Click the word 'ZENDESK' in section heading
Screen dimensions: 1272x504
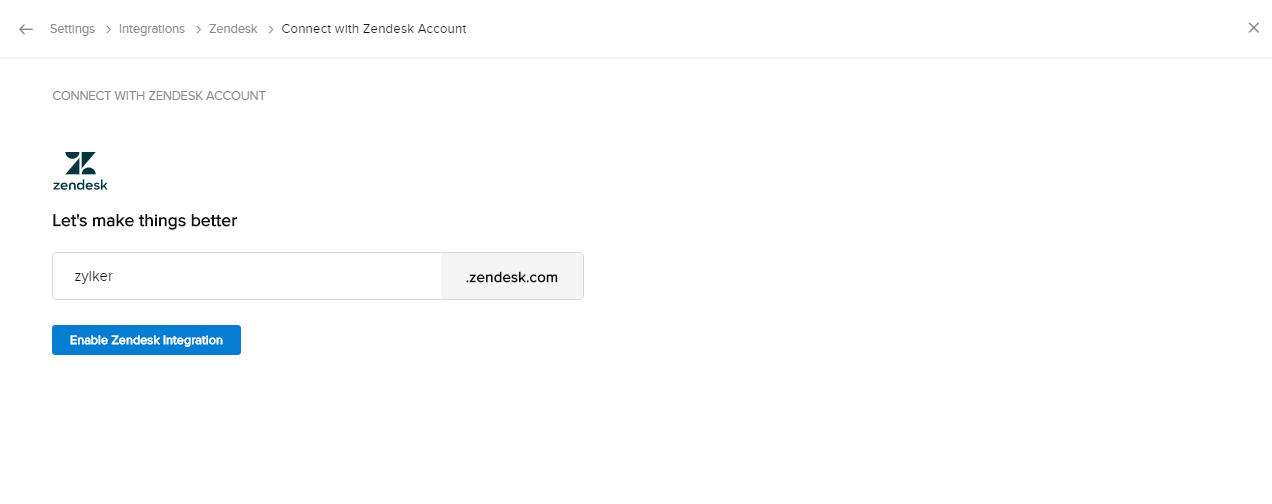click(176, 96)
